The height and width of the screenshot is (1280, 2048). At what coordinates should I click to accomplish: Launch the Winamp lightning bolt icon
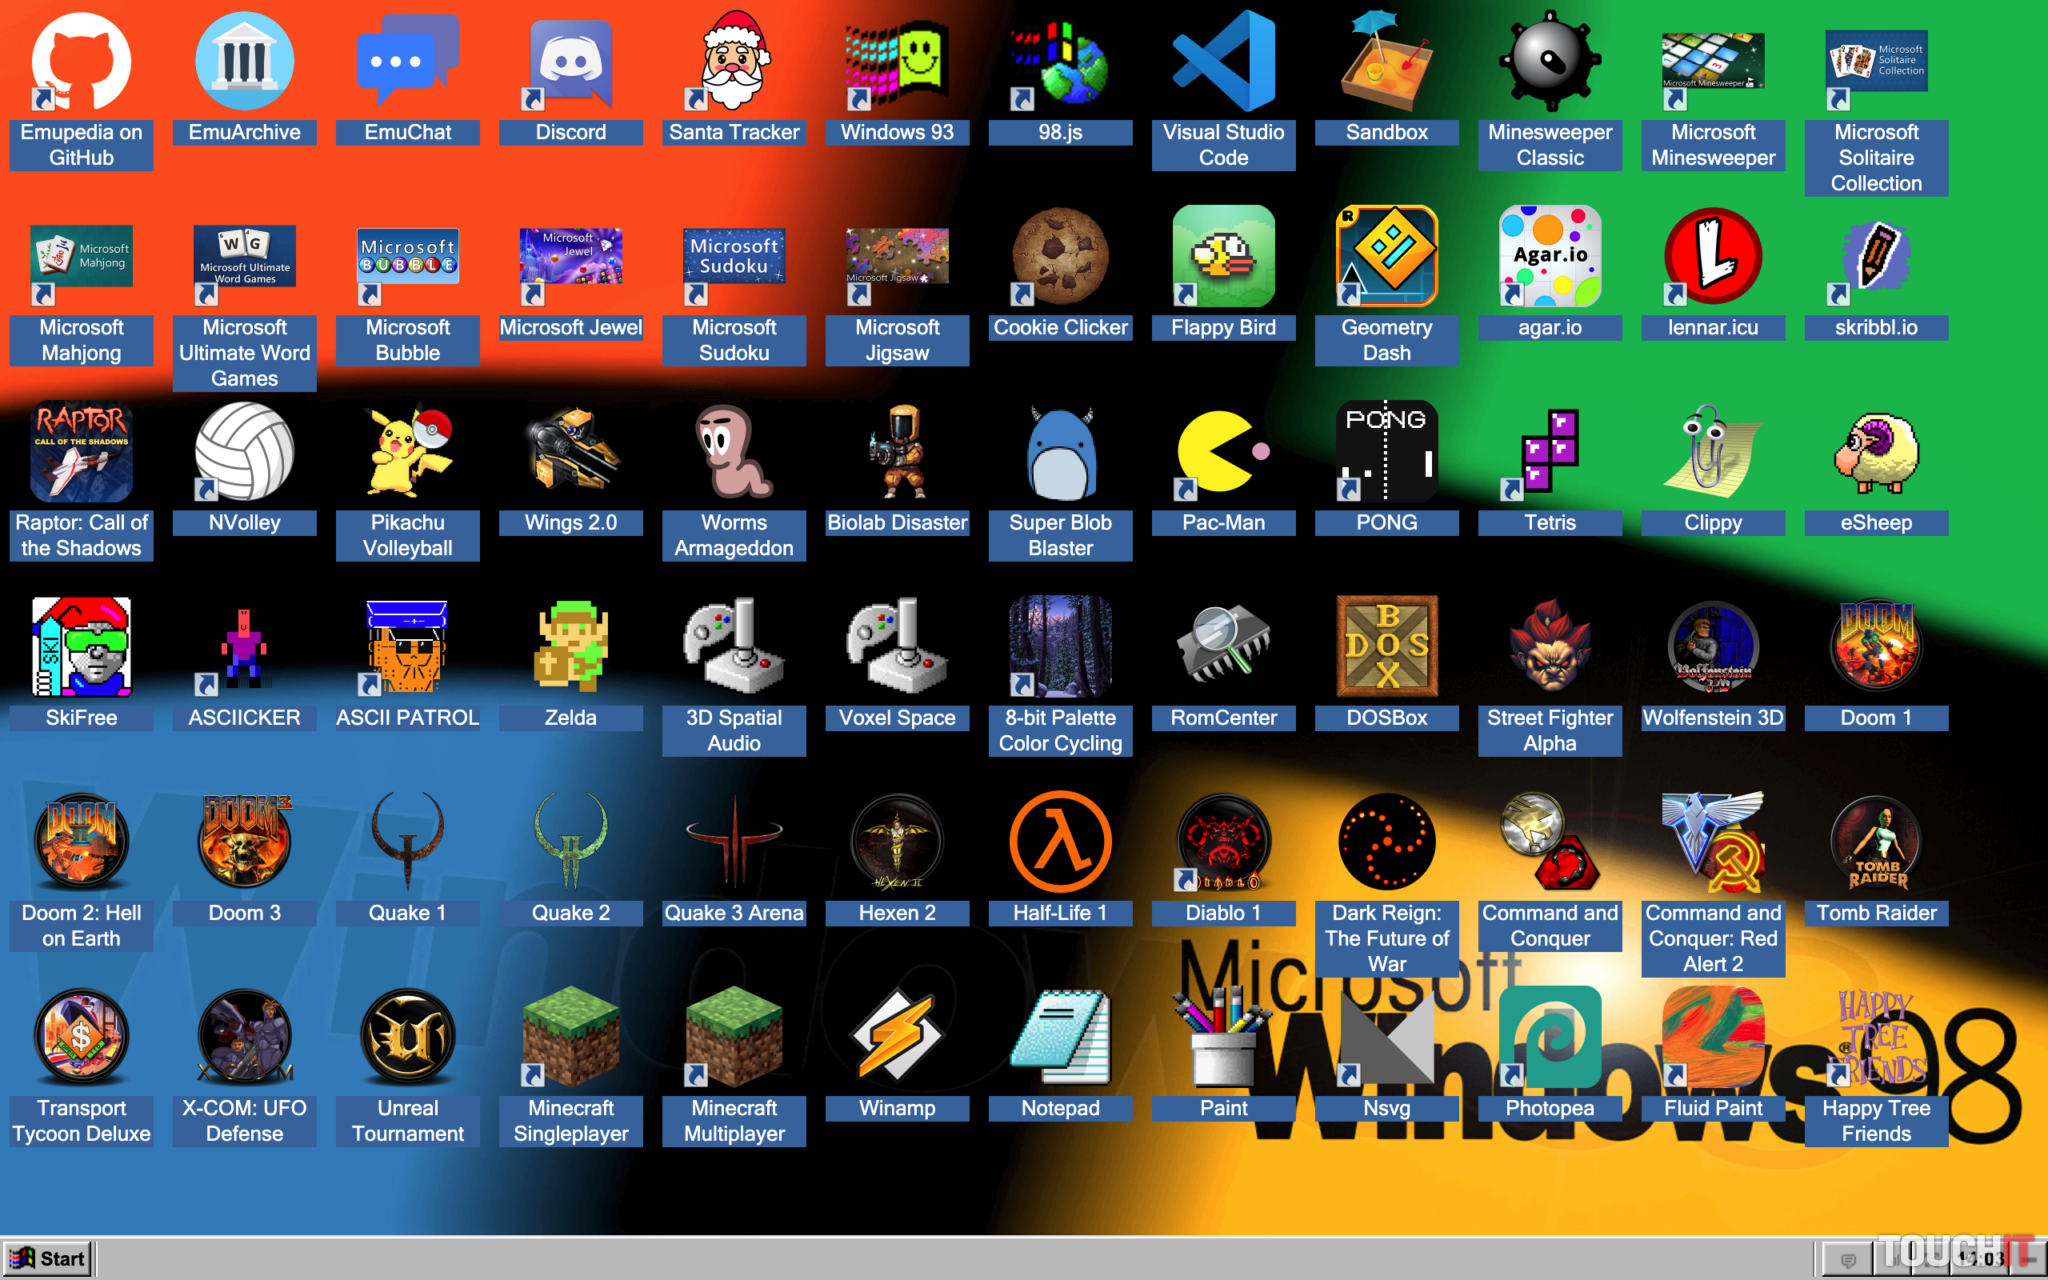[x=897, y=1038]
